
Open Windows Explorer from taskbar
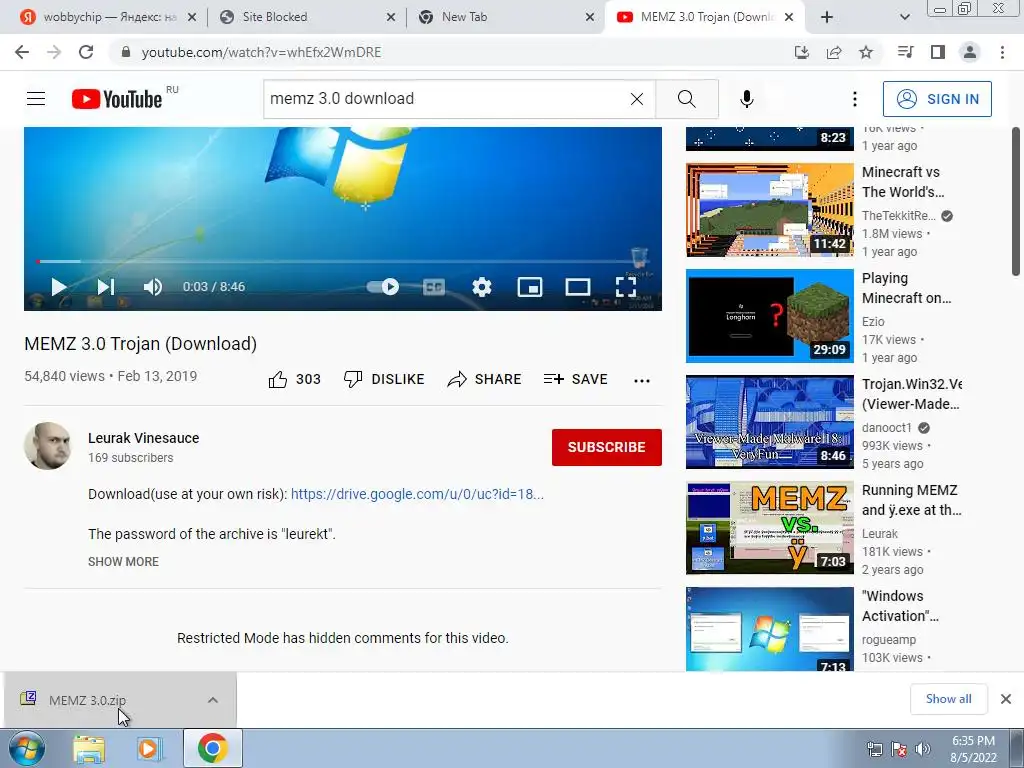coord(89,748)
